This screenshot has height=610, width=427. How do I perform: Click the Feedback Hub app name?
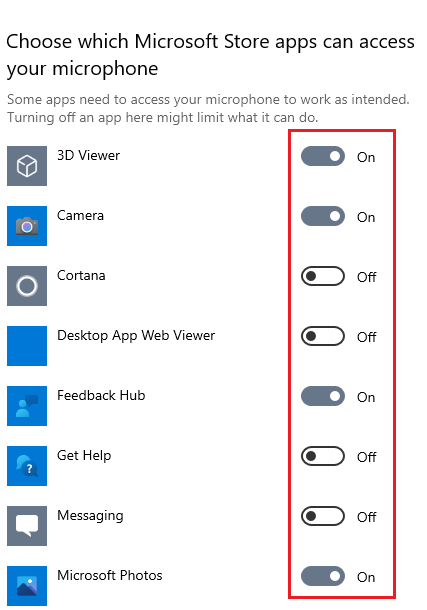click(x=101, y=395)
